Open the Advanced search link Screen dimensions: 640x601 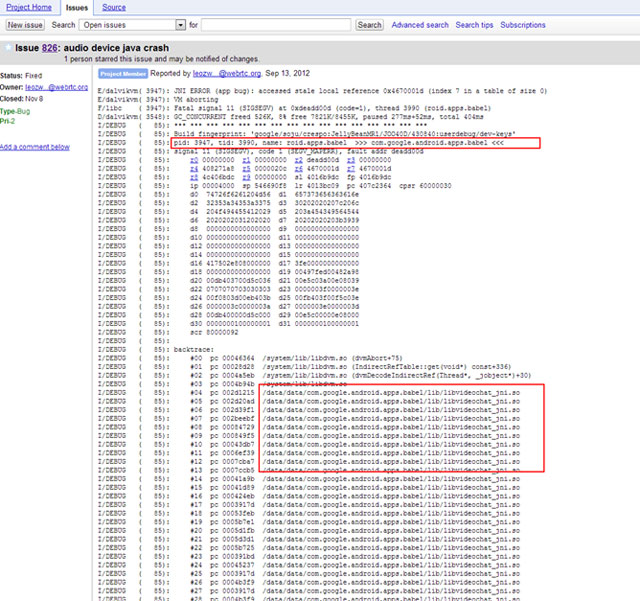[x=420, y=25]
